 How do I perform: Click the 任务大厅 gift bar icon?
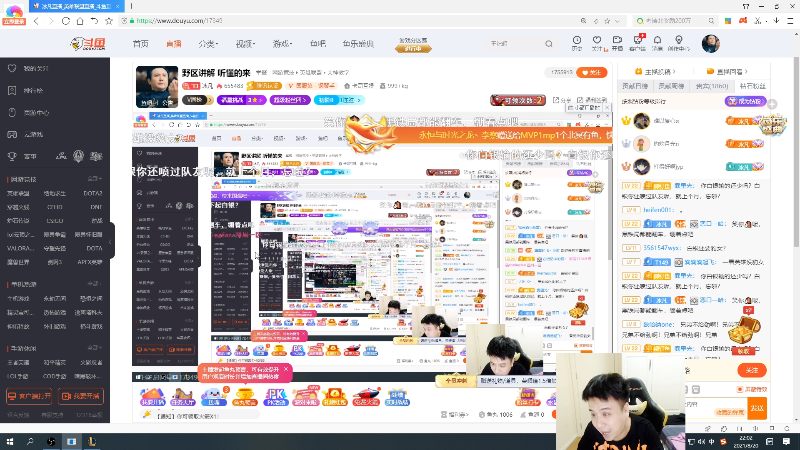point(183,396)
